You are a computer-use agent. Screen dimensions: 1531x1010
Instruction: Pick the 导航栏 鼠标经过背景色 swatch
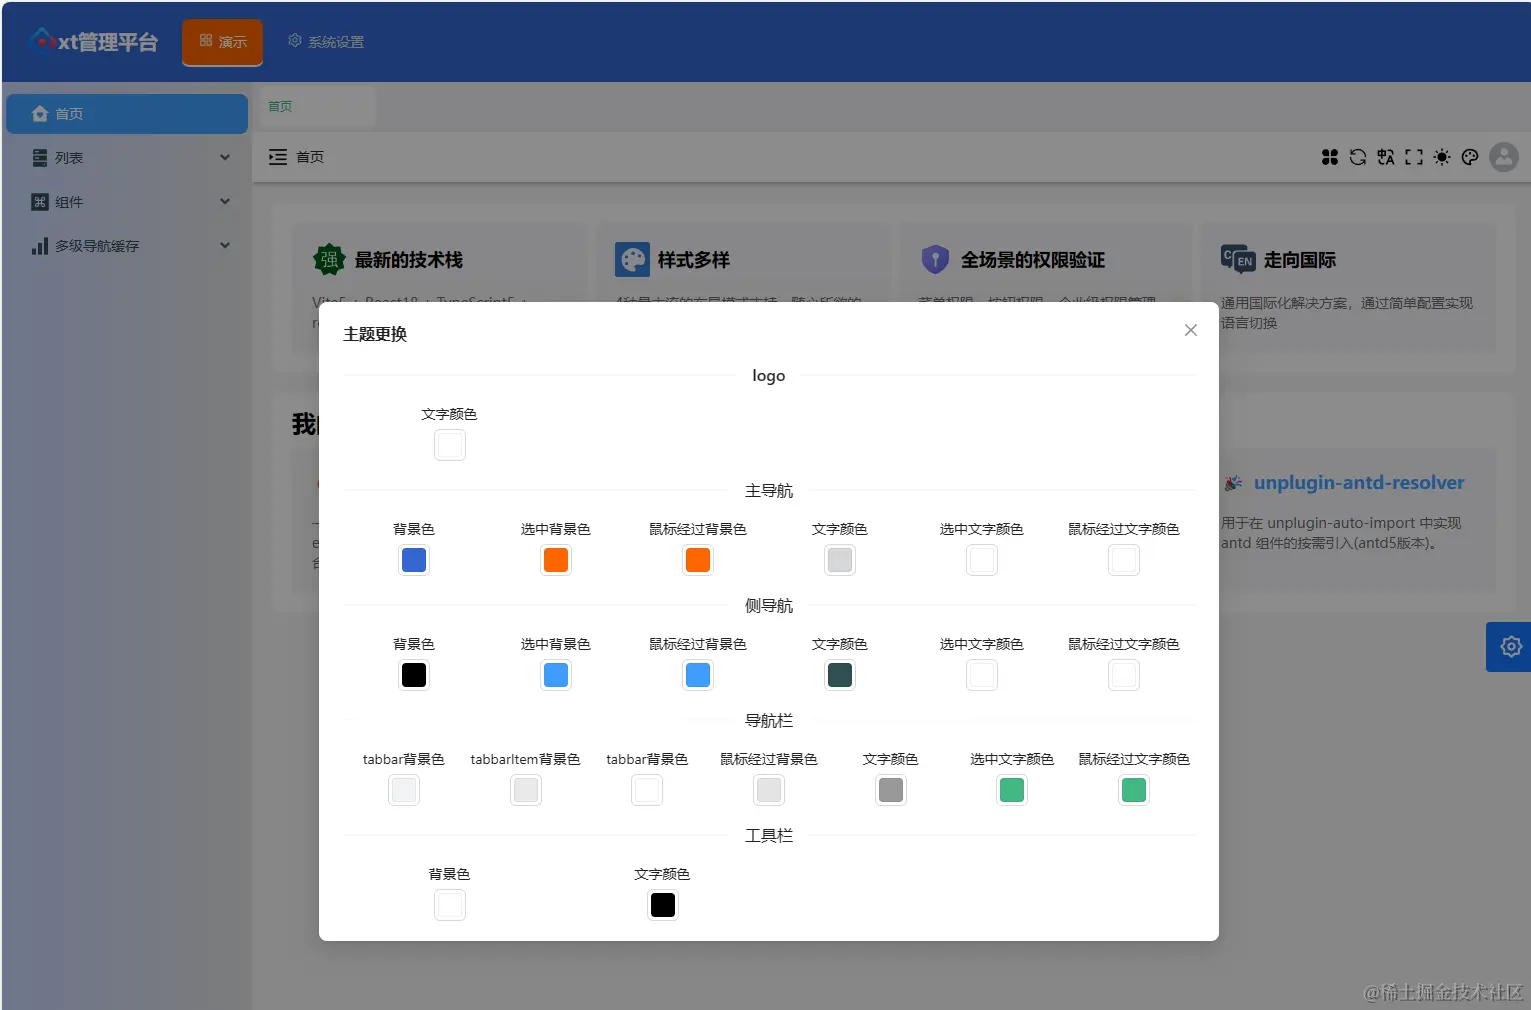769,790
